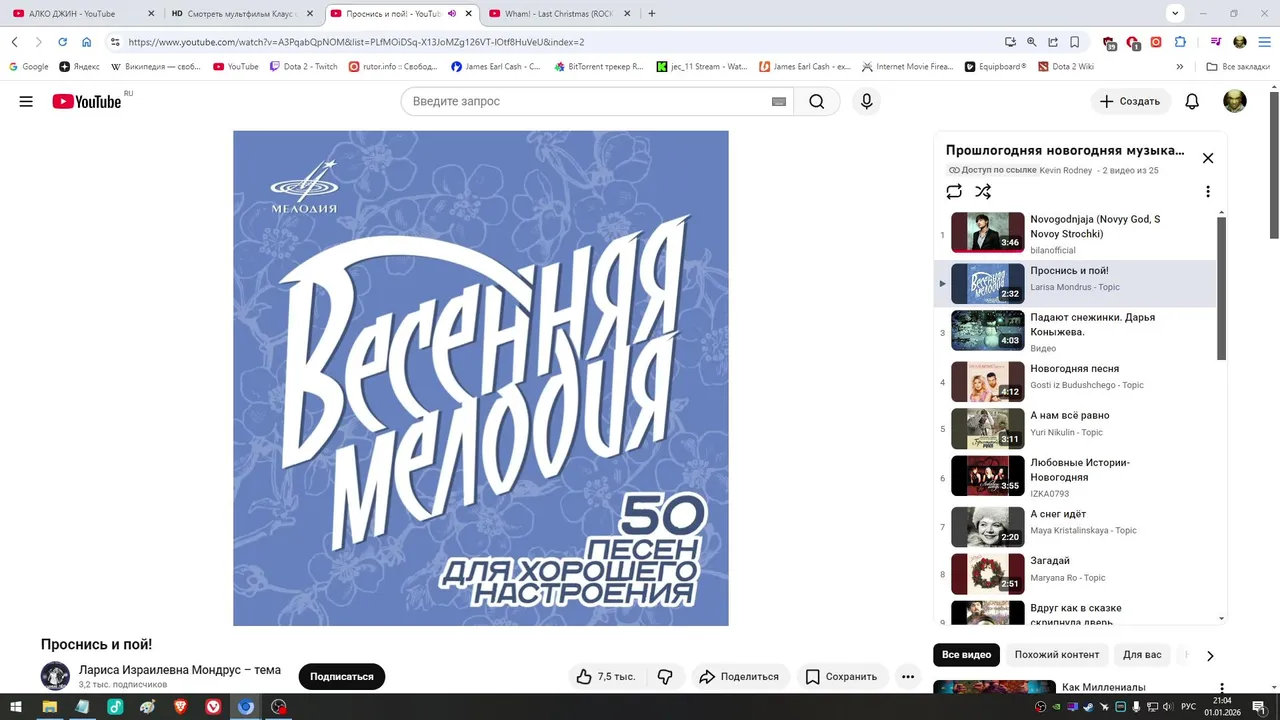Start voice search with the microphone

click(x=866, y=101)
